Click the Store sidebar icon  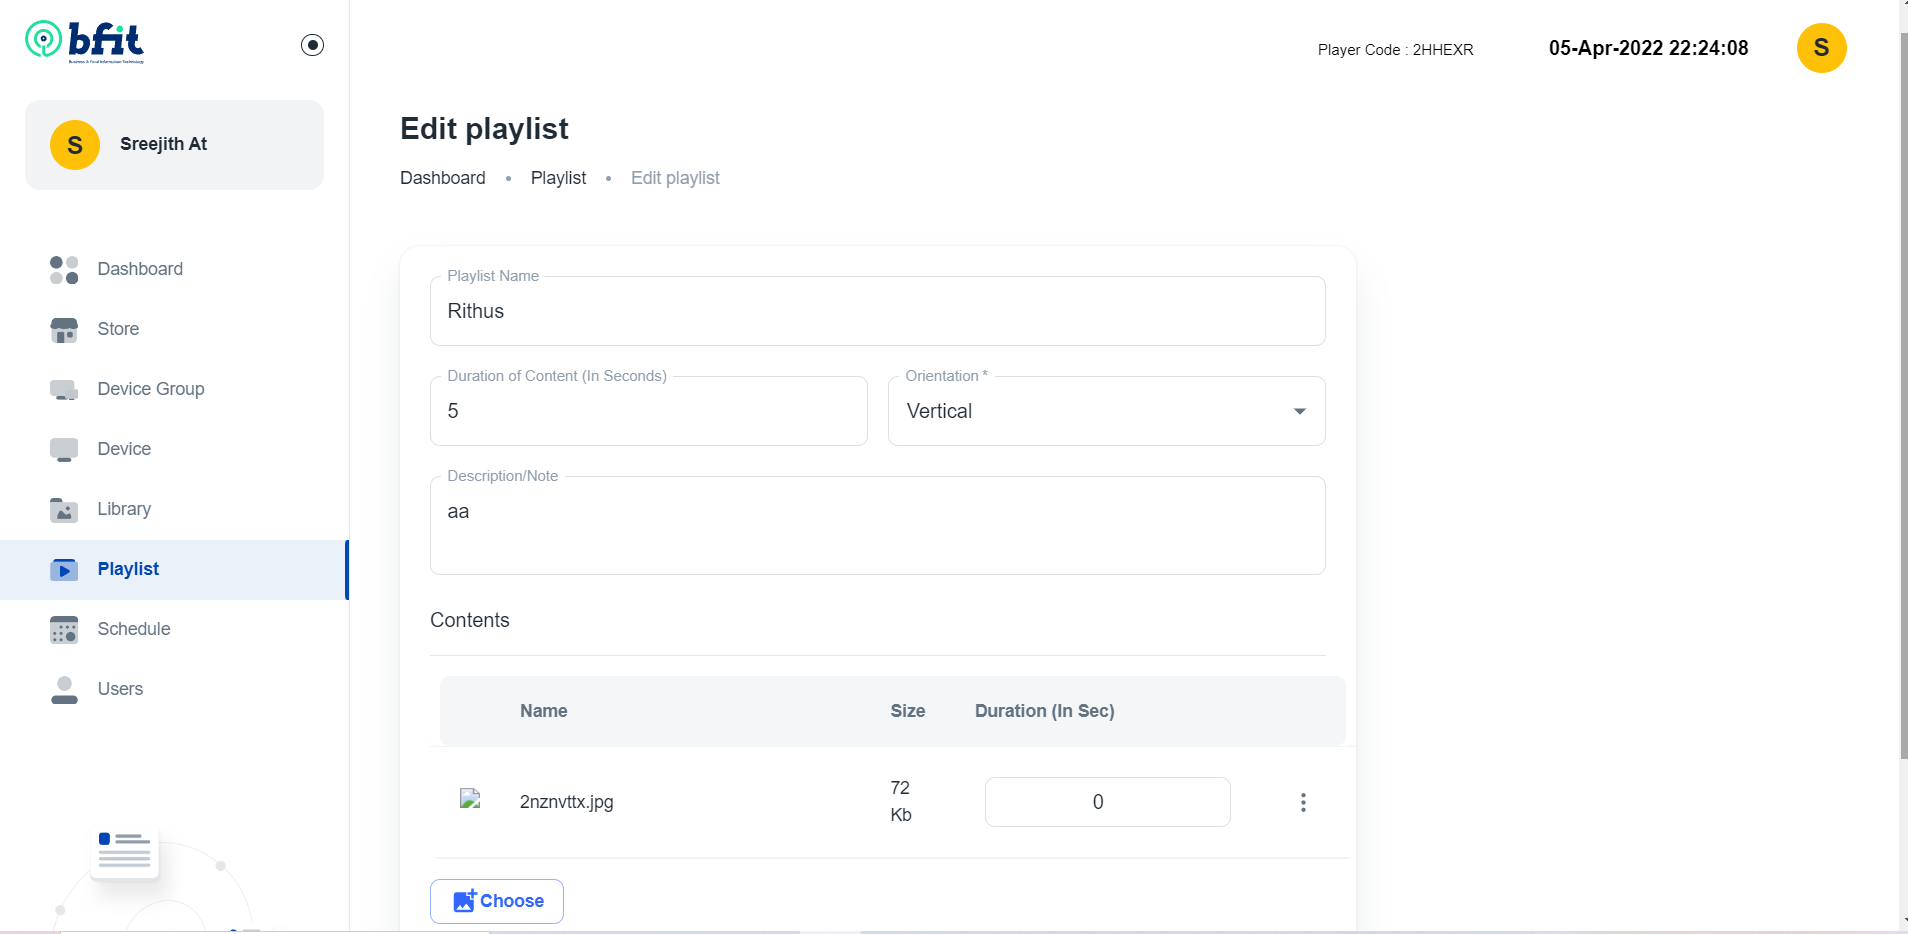[x=64, y=330]
